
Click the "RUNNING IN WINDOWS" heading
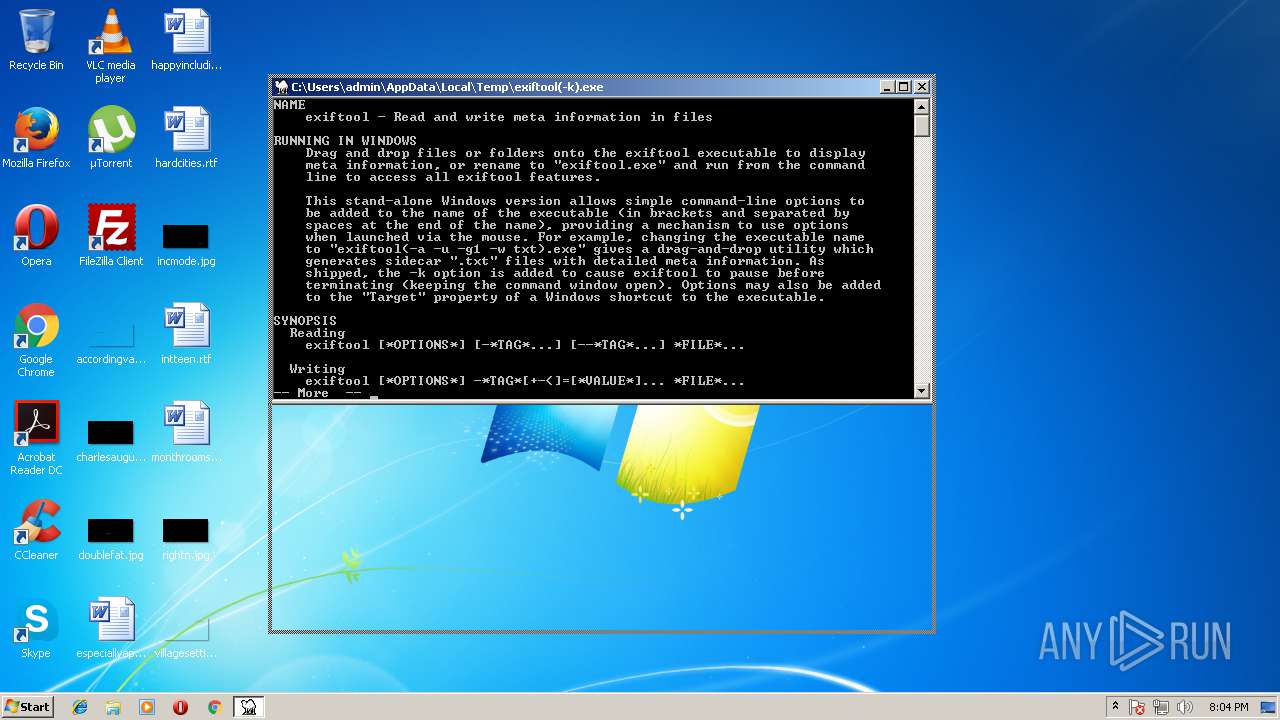pyautogui.click(x=345, y=141)
